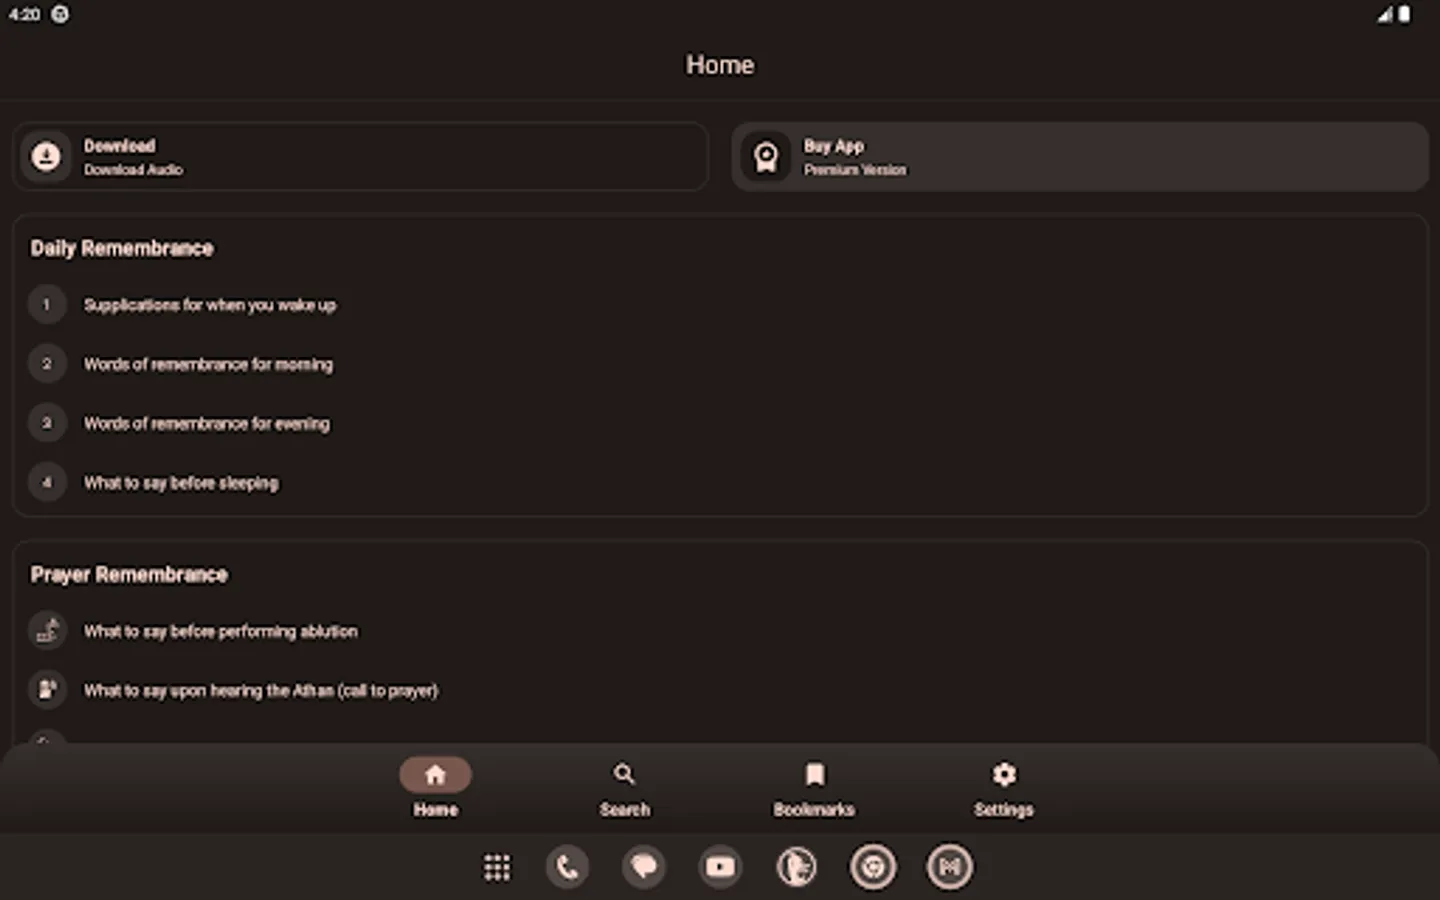Tap the status bar clock
The width and height of the screenshot is (1440, 900).
(24, 14)
